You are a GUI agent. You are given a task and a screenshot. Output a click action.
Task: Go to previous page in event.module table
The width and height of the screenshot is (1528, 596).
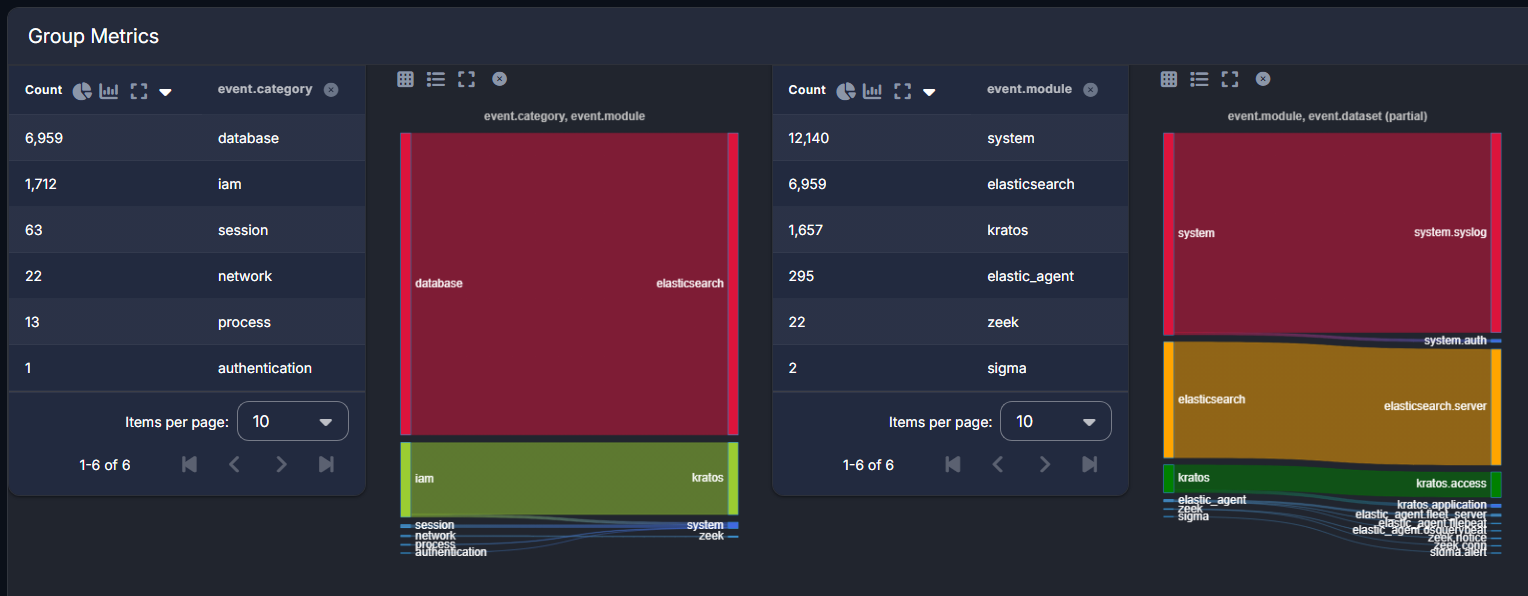click(997, 464)
